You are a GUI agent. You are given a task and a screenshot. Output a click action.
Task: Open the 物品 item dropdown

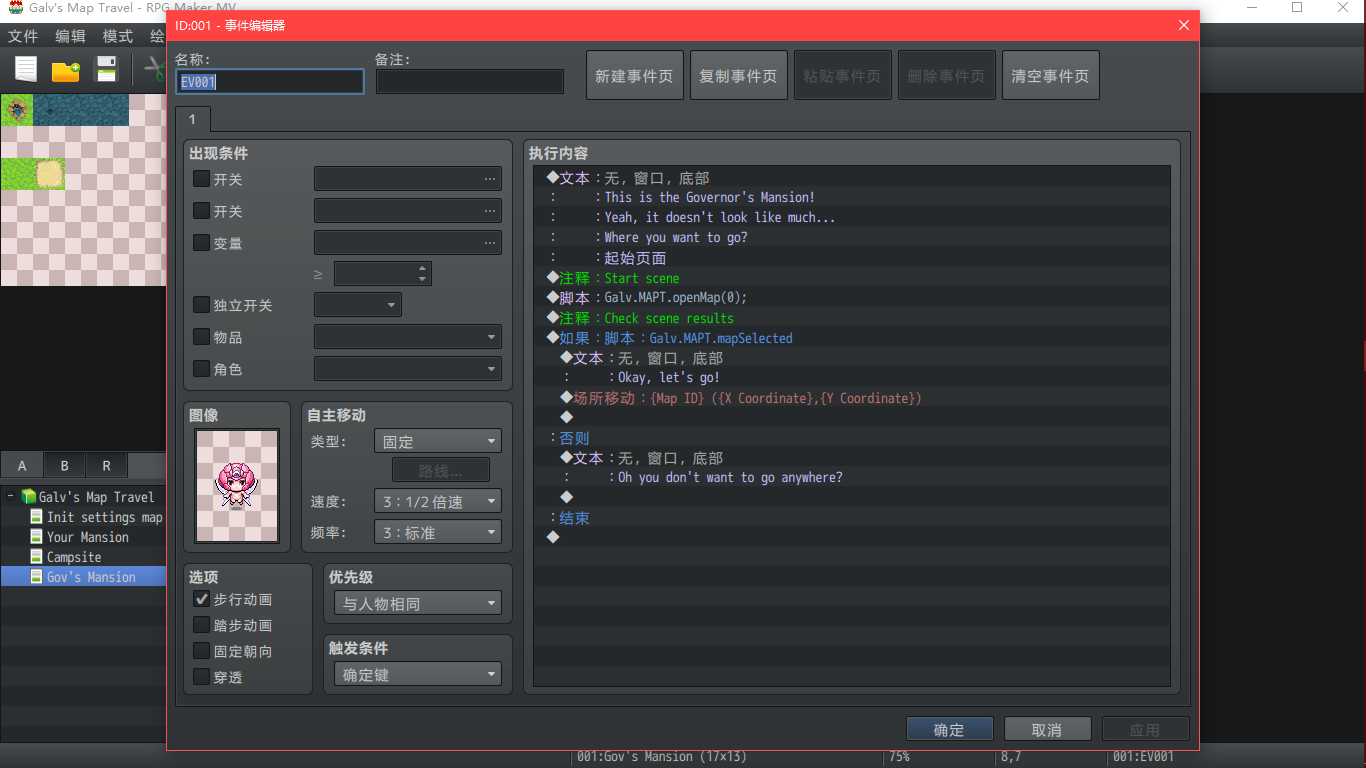(408, 337)
